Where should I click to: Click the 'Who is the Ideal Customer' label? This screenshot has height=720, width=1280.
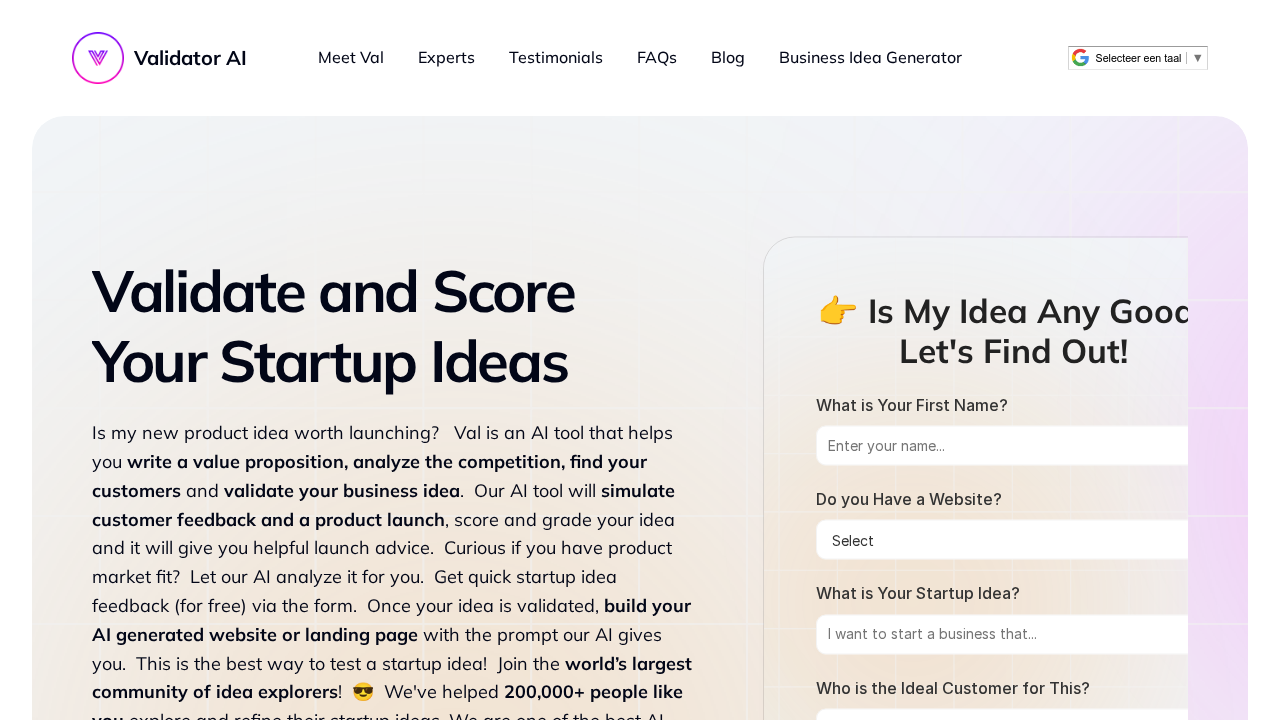tap(953, 688)
